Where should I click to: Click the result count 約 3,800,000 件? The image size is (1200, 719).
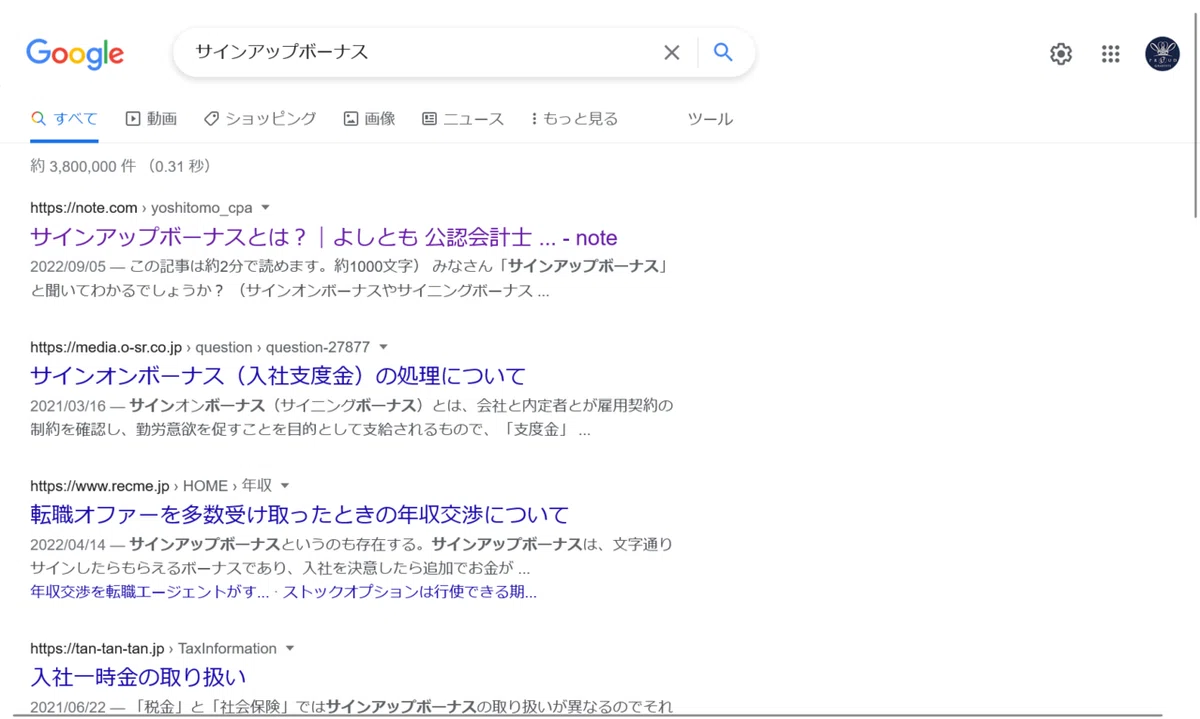pos(83,166)
